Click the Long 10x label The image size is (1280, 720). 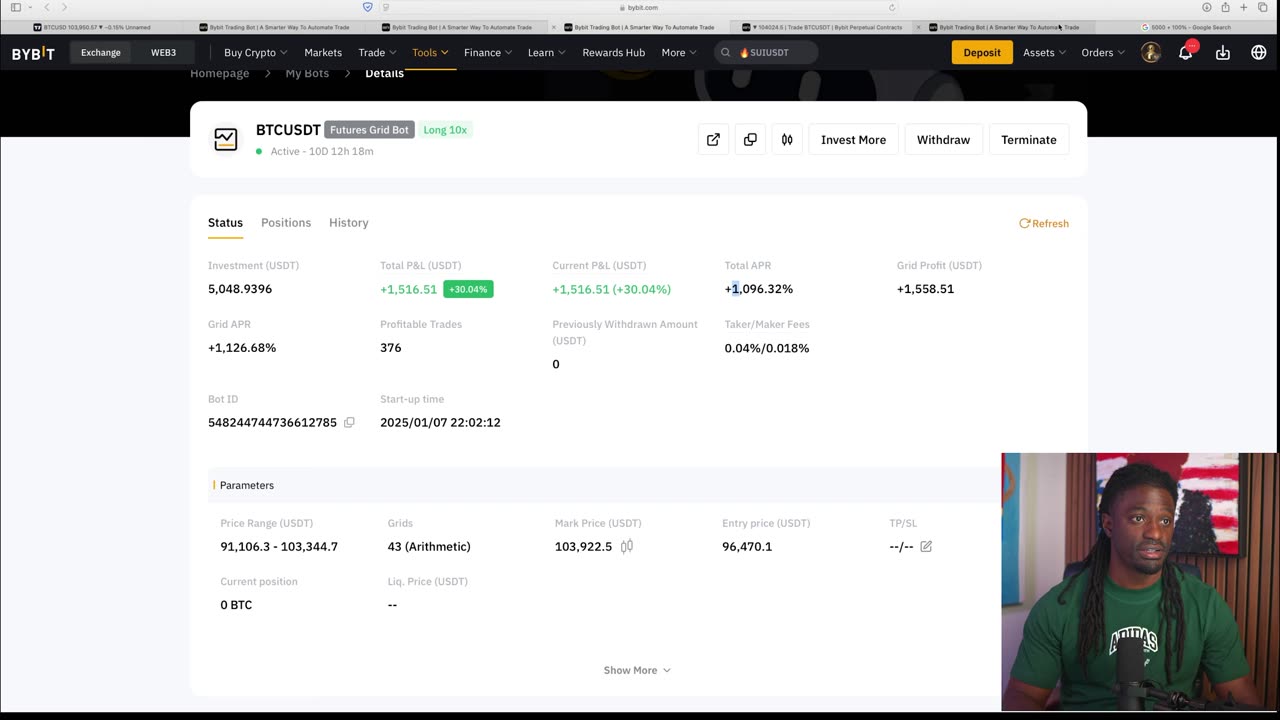click(x=445, y=130)
